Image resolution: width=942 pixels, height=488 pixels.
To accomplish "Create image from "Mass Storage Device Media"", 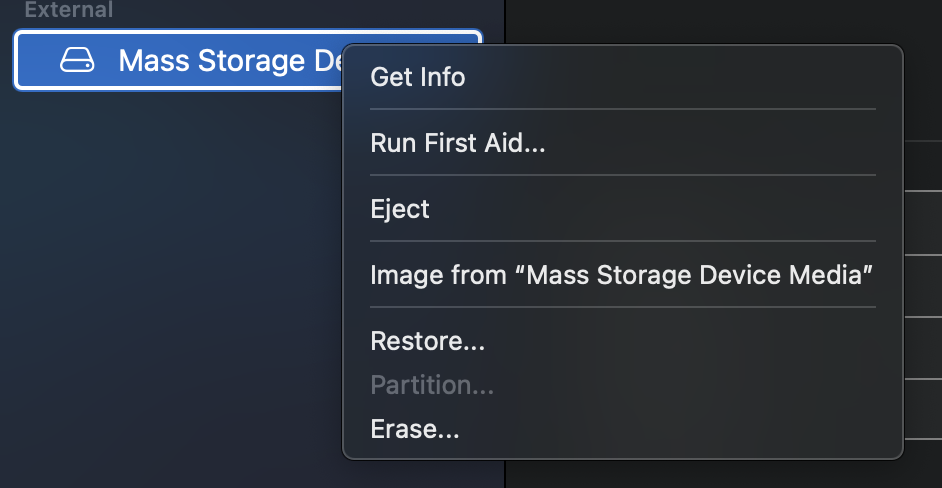I will click(x=622, y=275).
